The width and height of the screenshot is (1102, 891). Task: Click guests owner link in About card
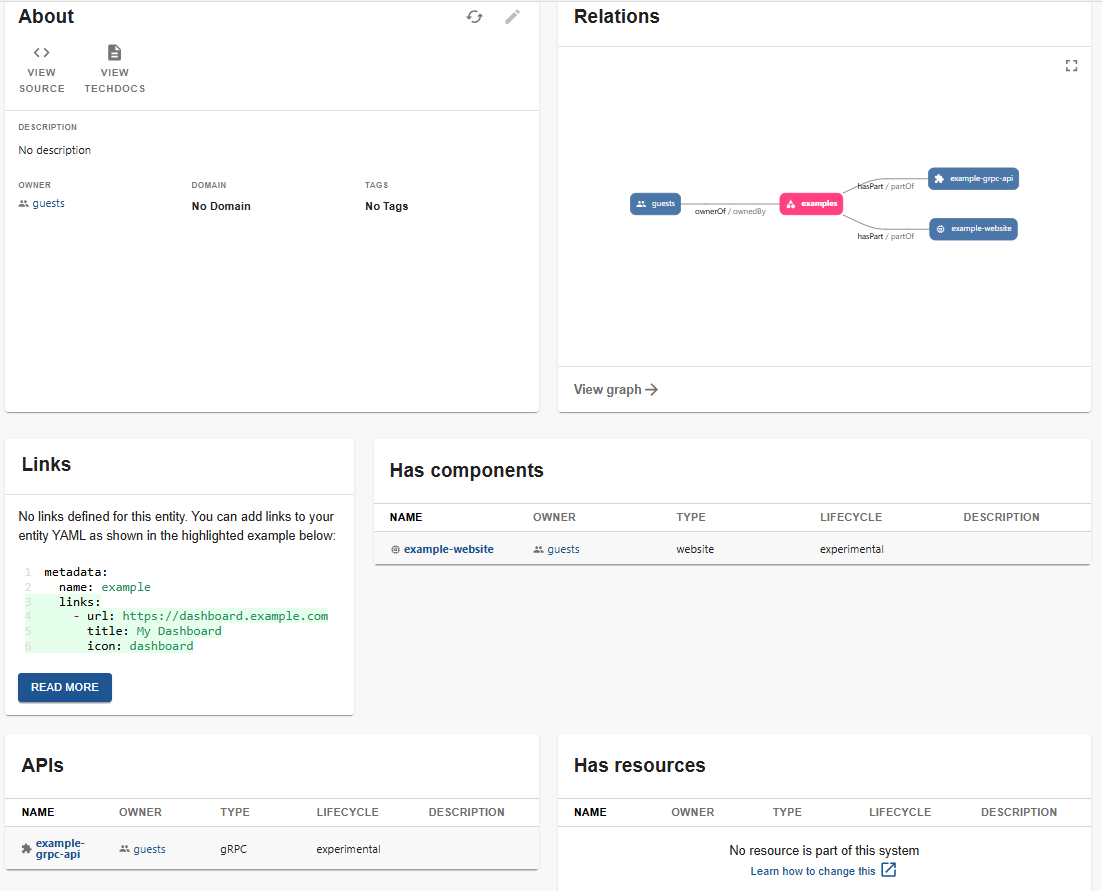tap(48, 203)
